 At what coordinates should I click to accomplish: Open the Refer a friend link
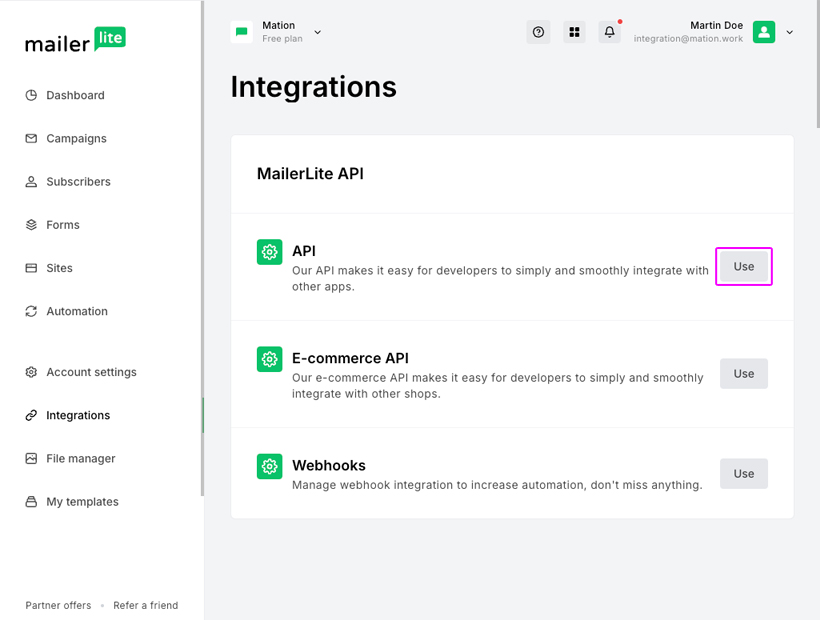tap(145, 605)
